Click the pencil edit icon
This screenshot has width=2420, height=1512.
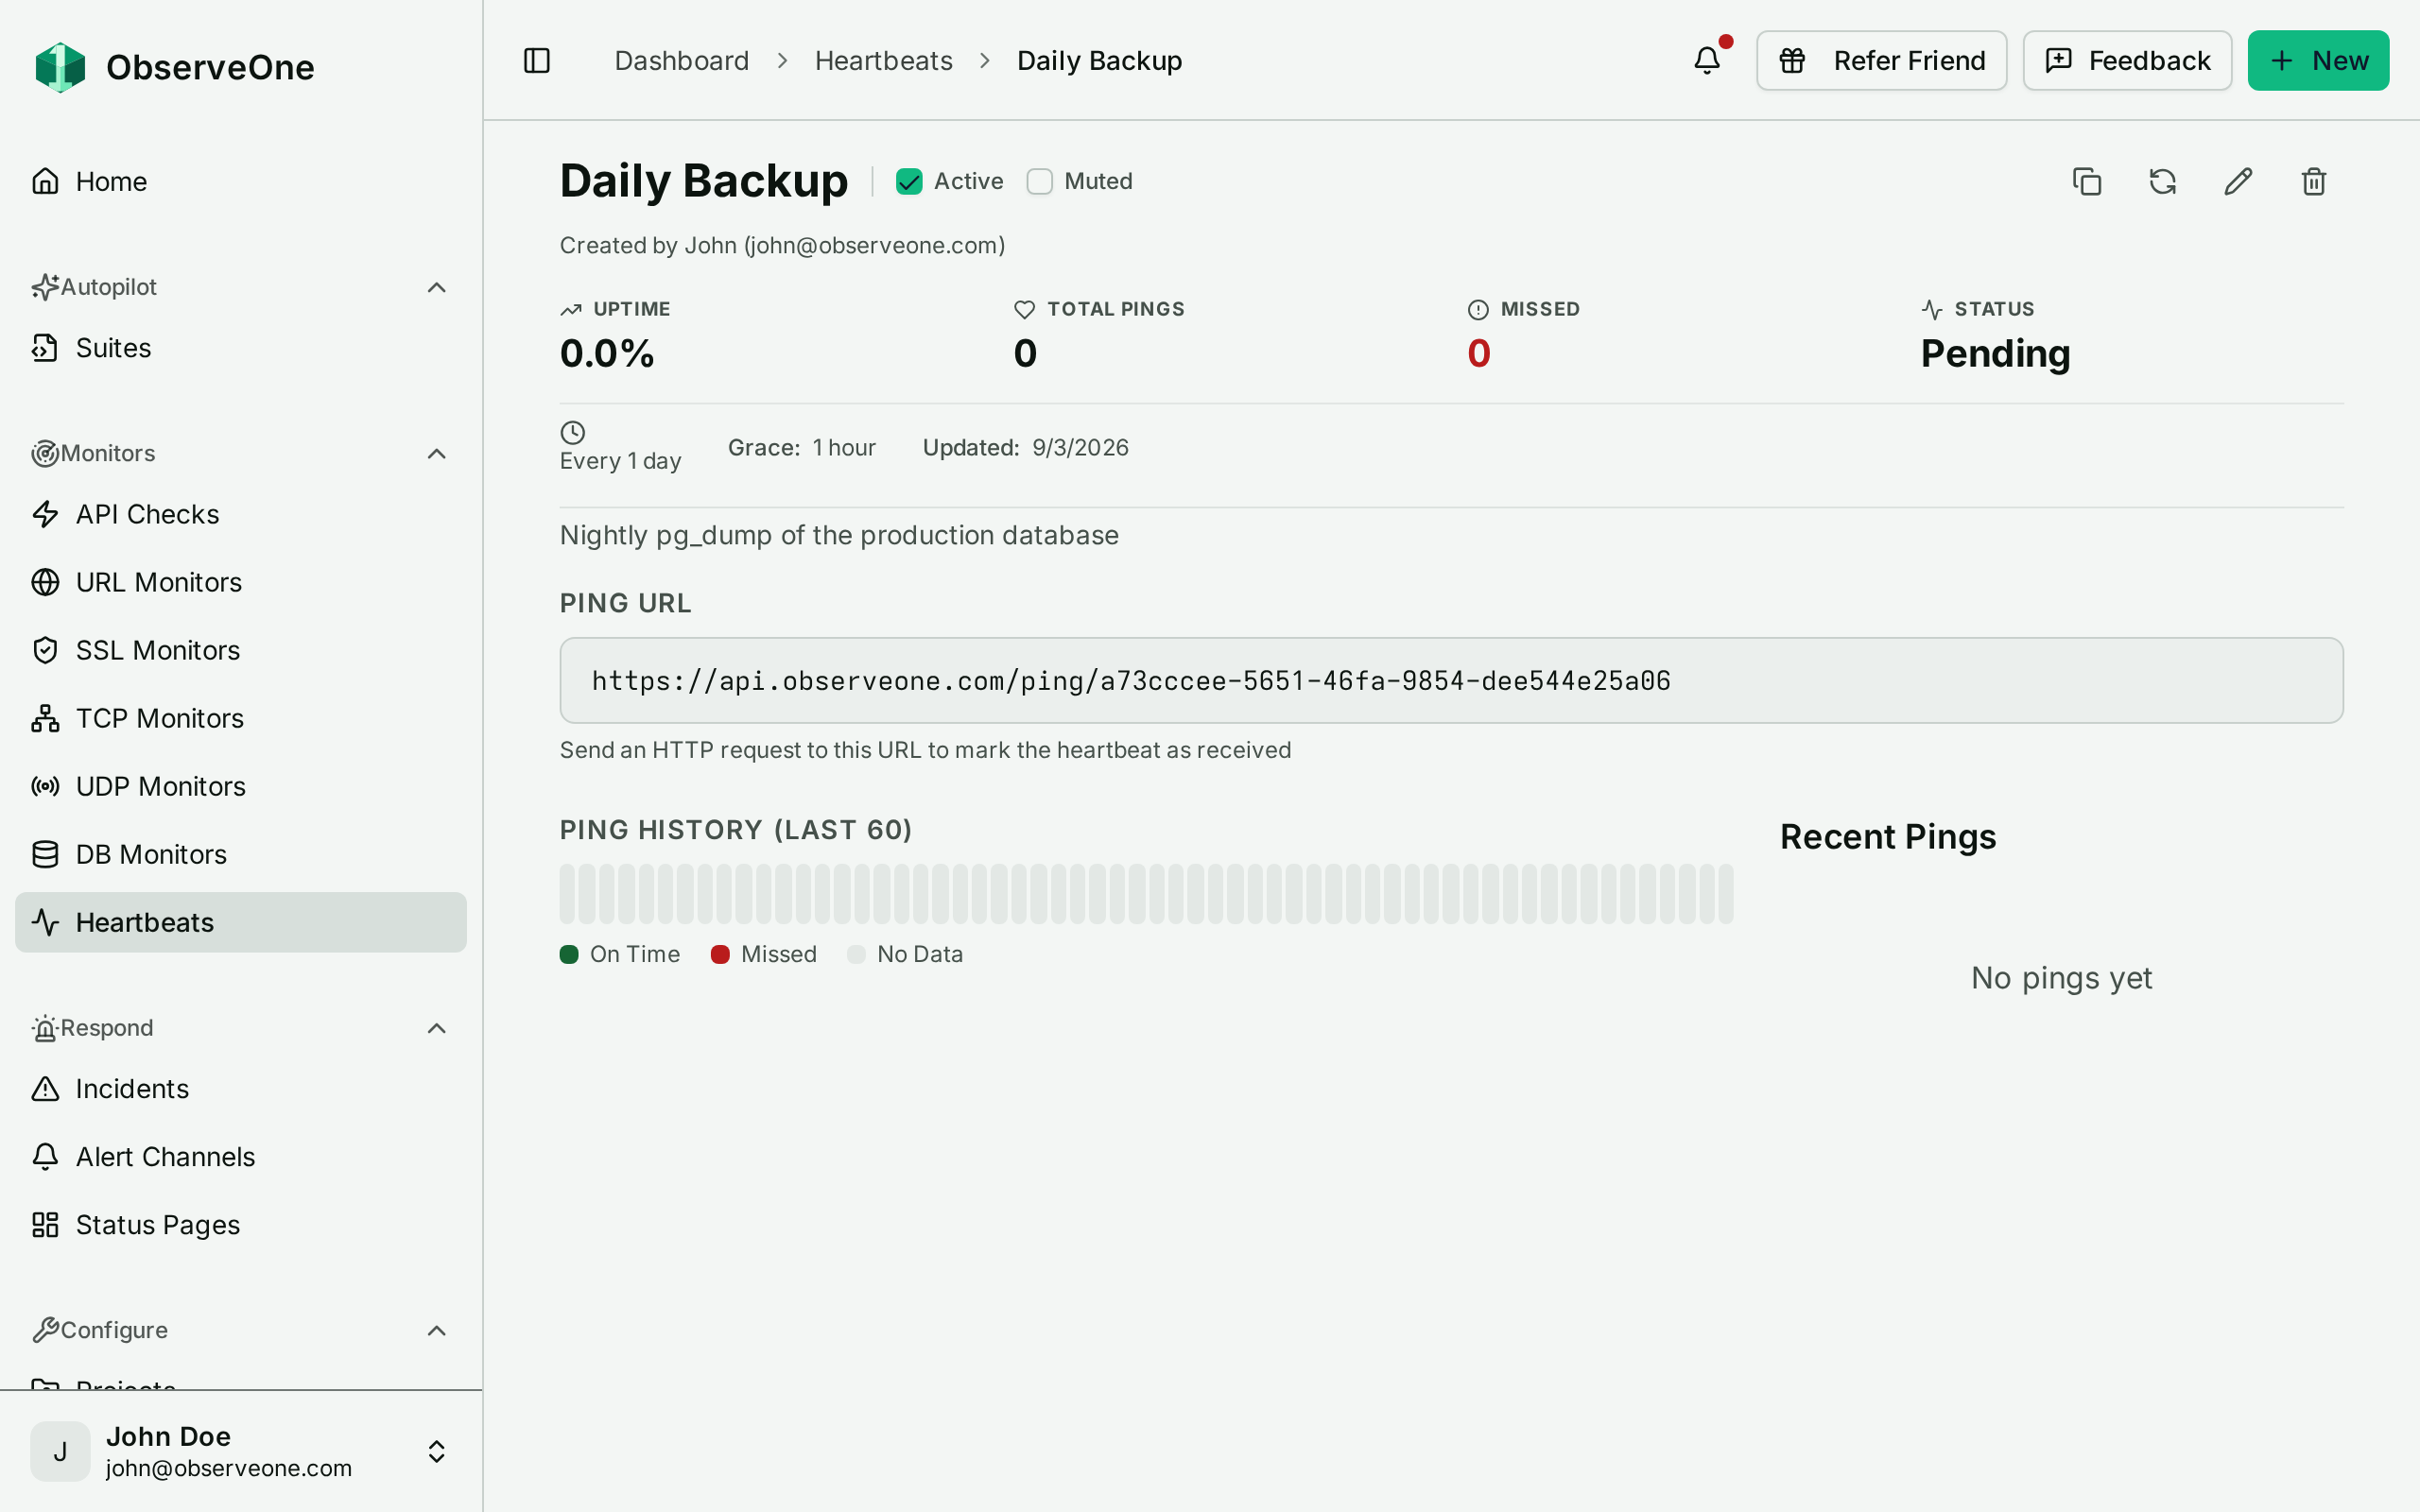pyautogui.click(x=2238, y=181)
